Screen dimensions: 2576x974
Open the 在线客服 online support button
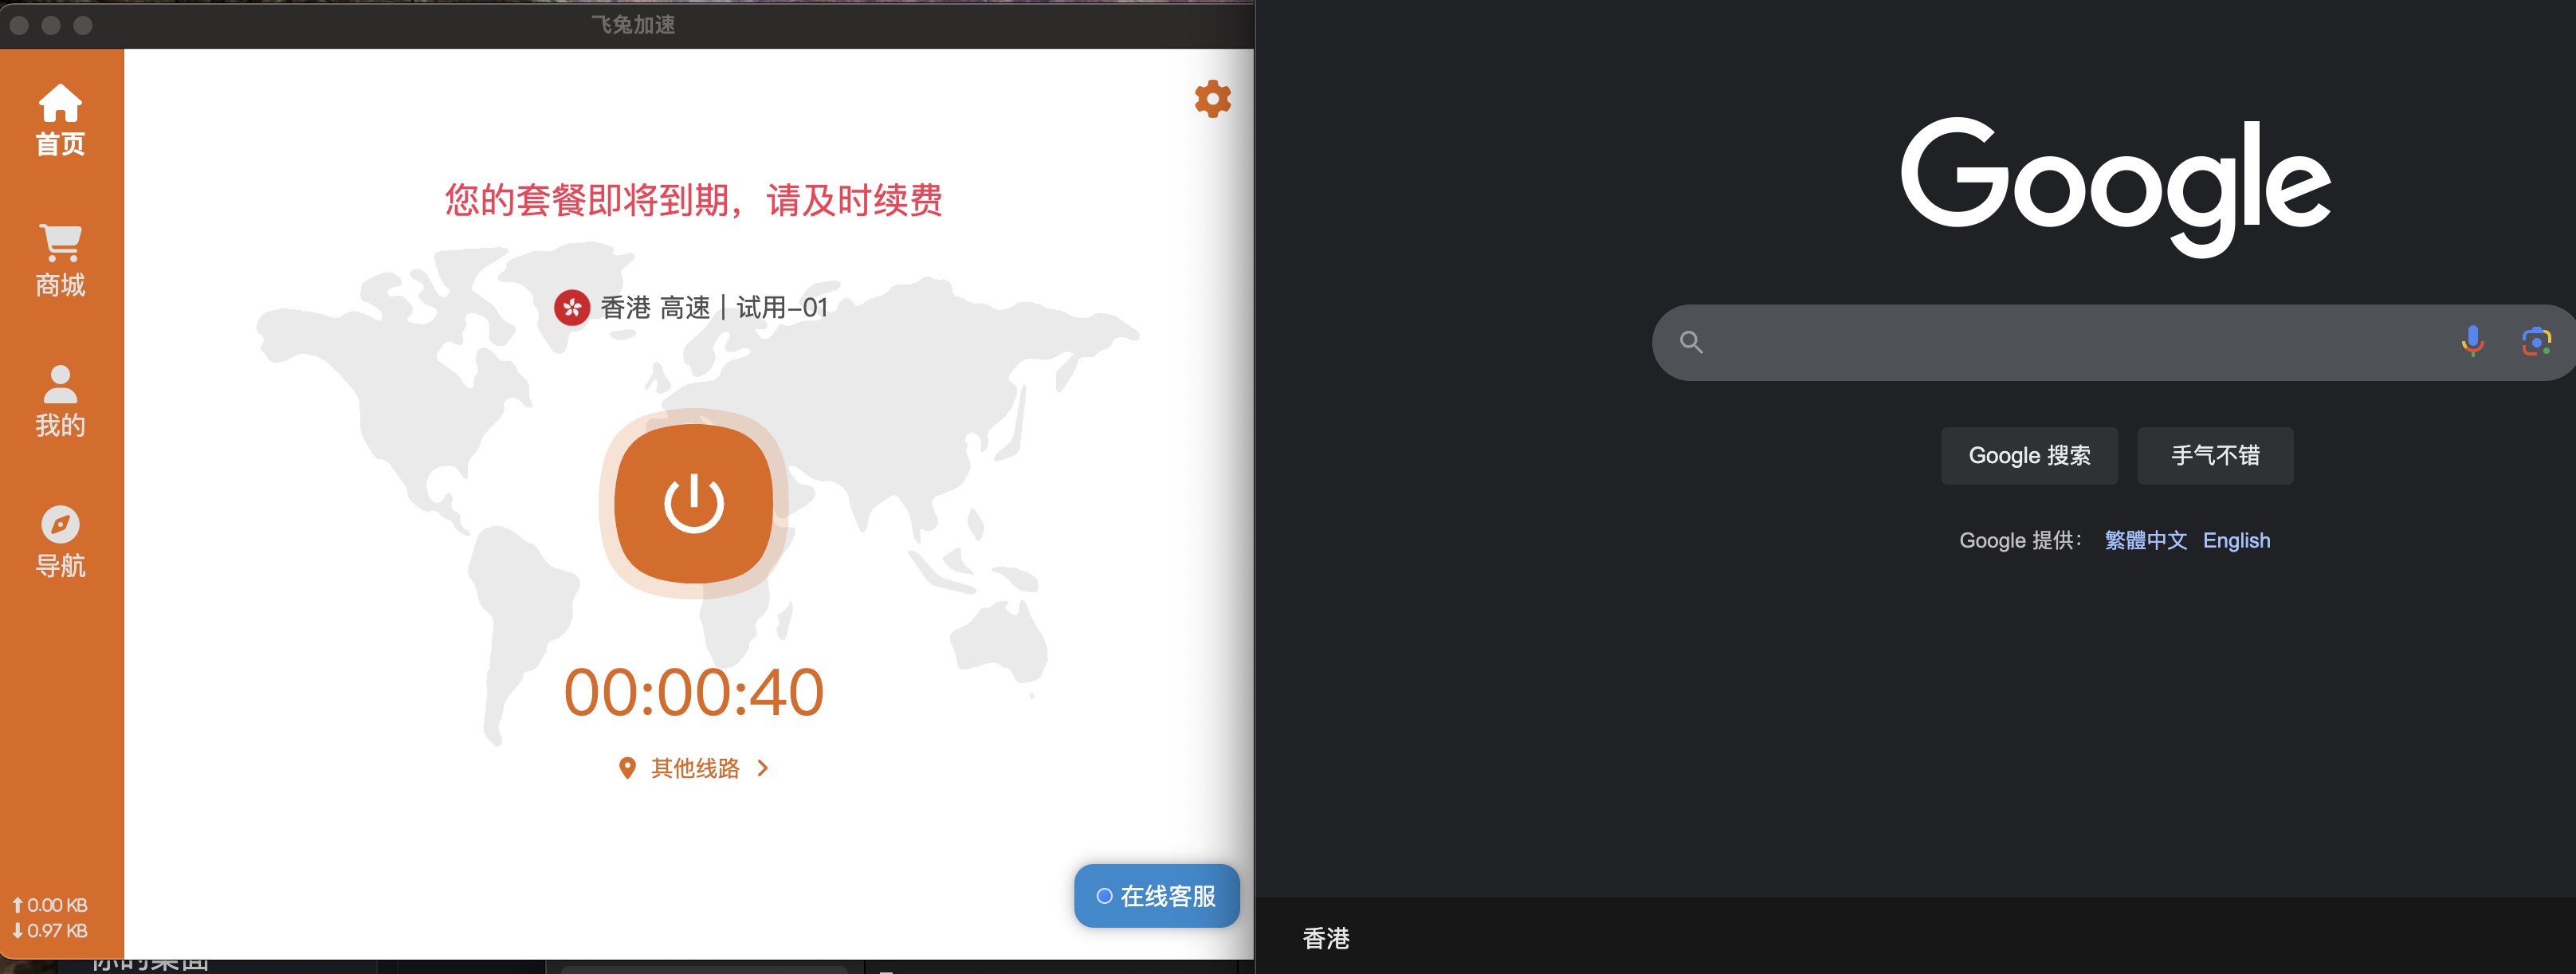click(x=1156, y=896)
